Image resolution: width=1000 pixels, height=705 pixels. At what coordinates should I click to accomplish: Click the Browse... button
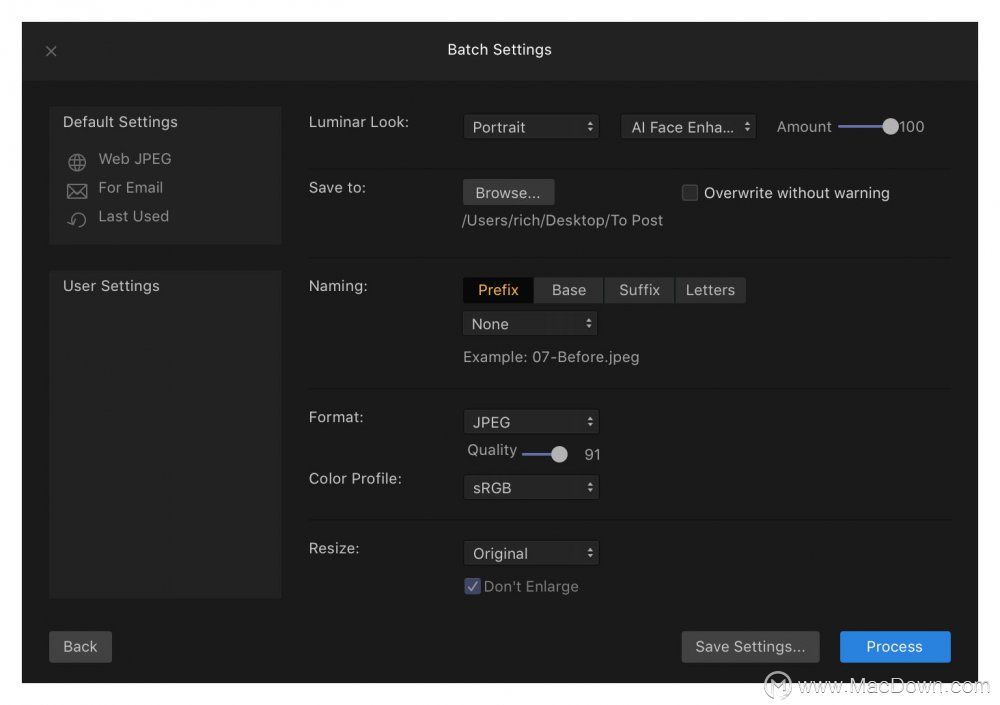(x=508, y=193)
